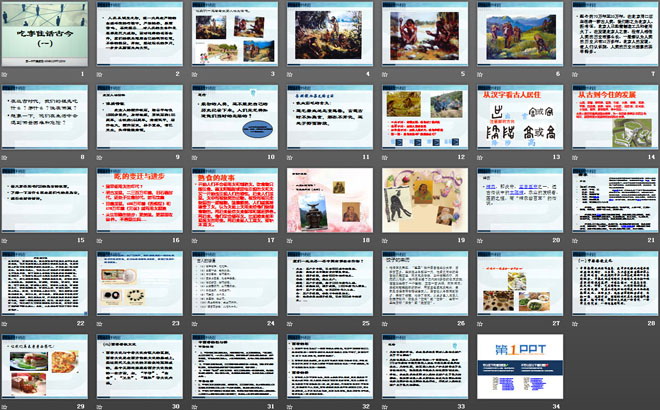
Task: Select slide 7 paragraph thumbnail
Action: pos(615,34)
